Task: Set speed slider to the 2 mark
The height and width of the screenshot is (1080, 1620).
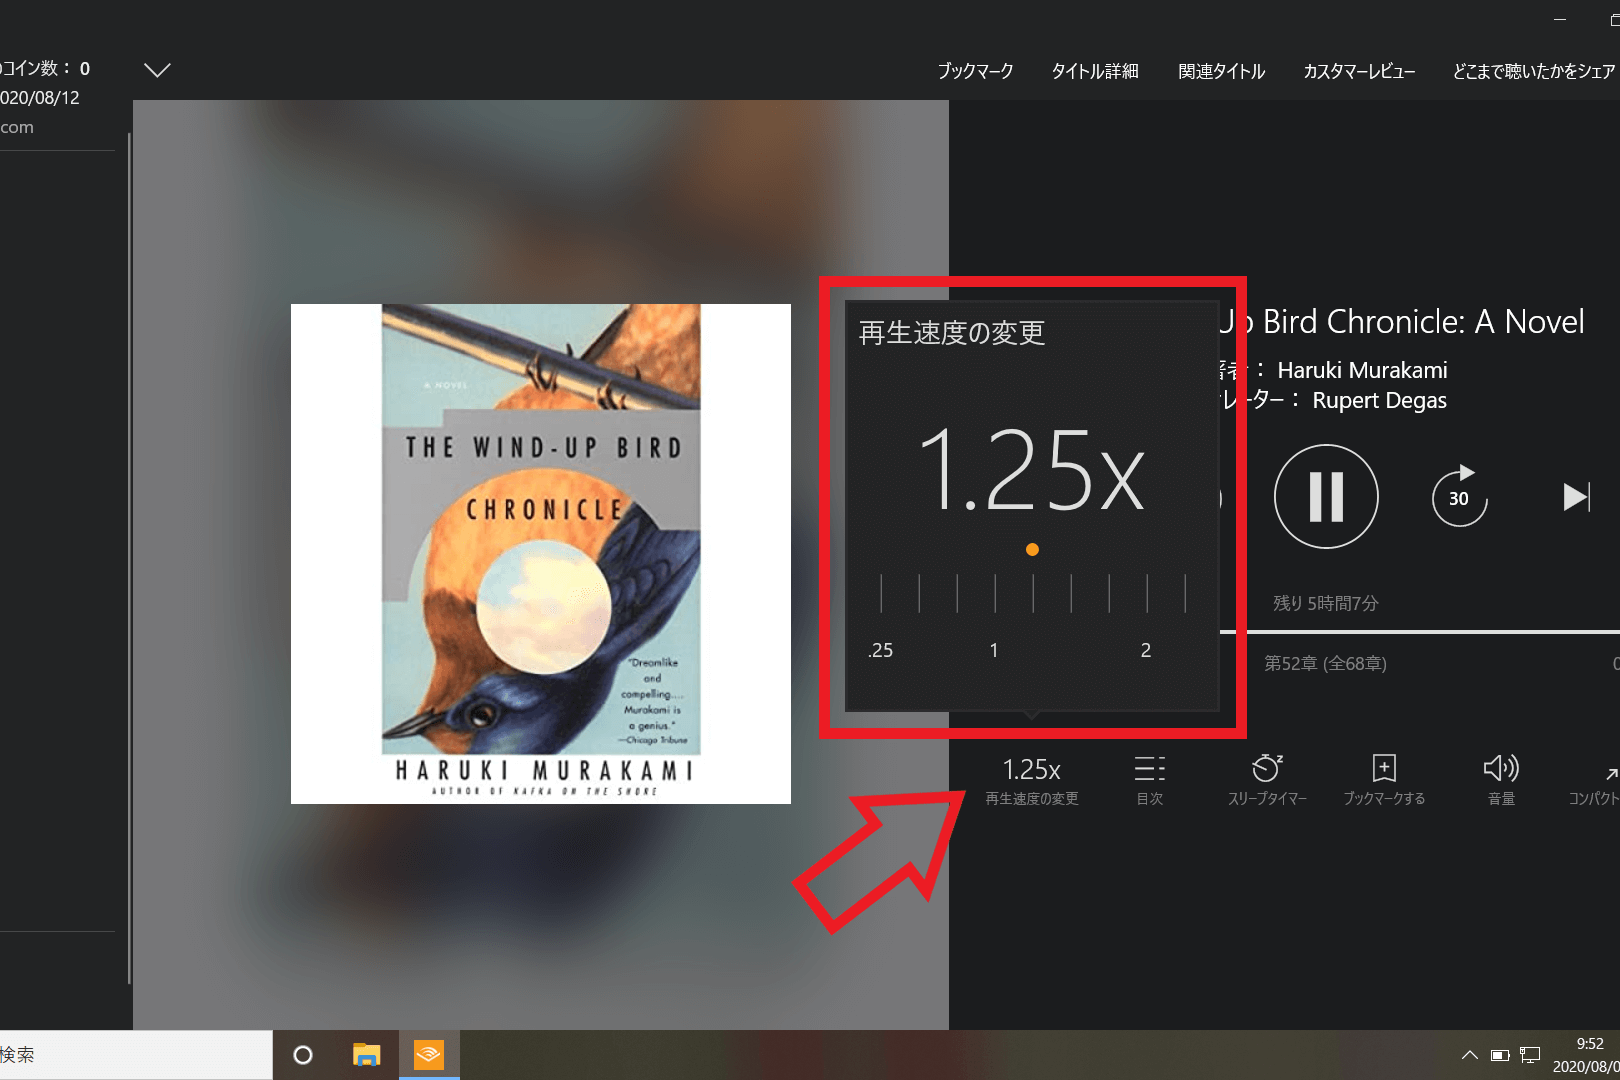Action: tap(1147, 593)
